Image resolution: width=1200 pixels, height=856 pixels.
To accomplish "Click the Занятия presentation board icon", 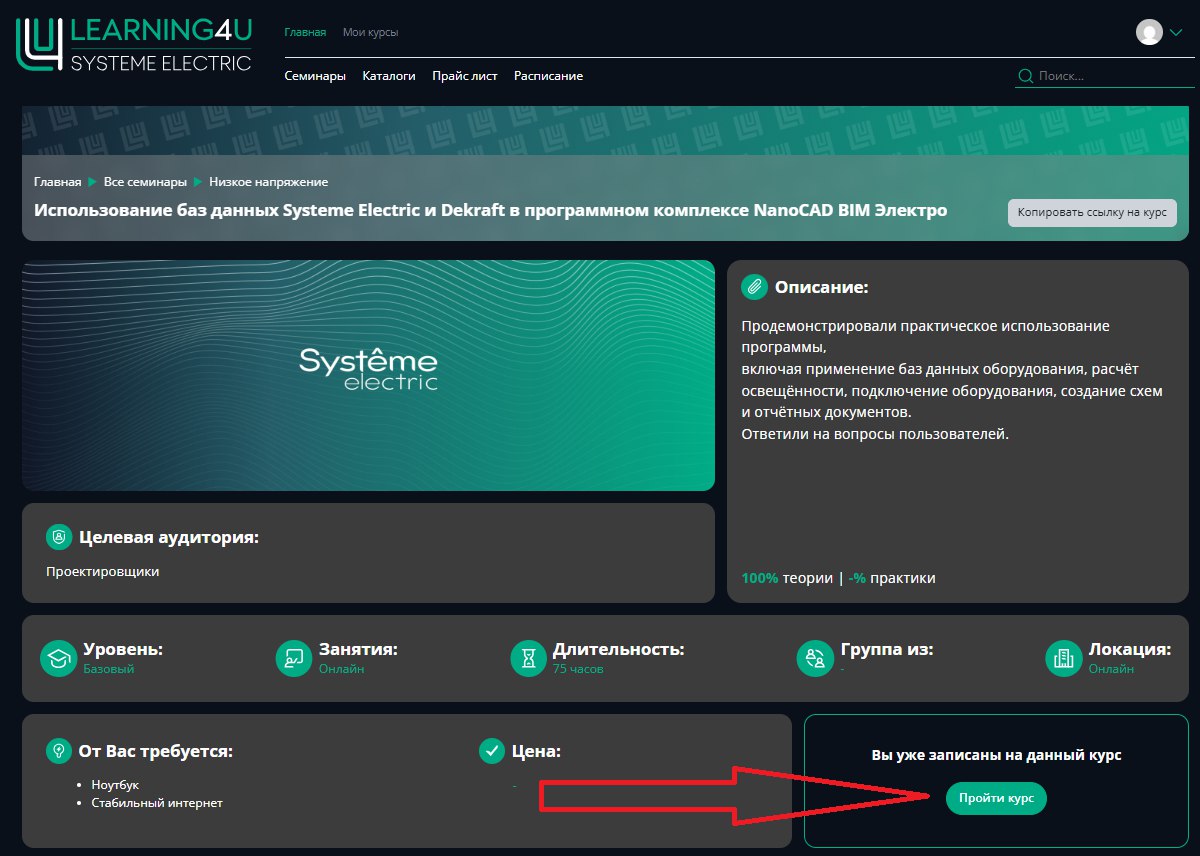I will pos(294,658).
